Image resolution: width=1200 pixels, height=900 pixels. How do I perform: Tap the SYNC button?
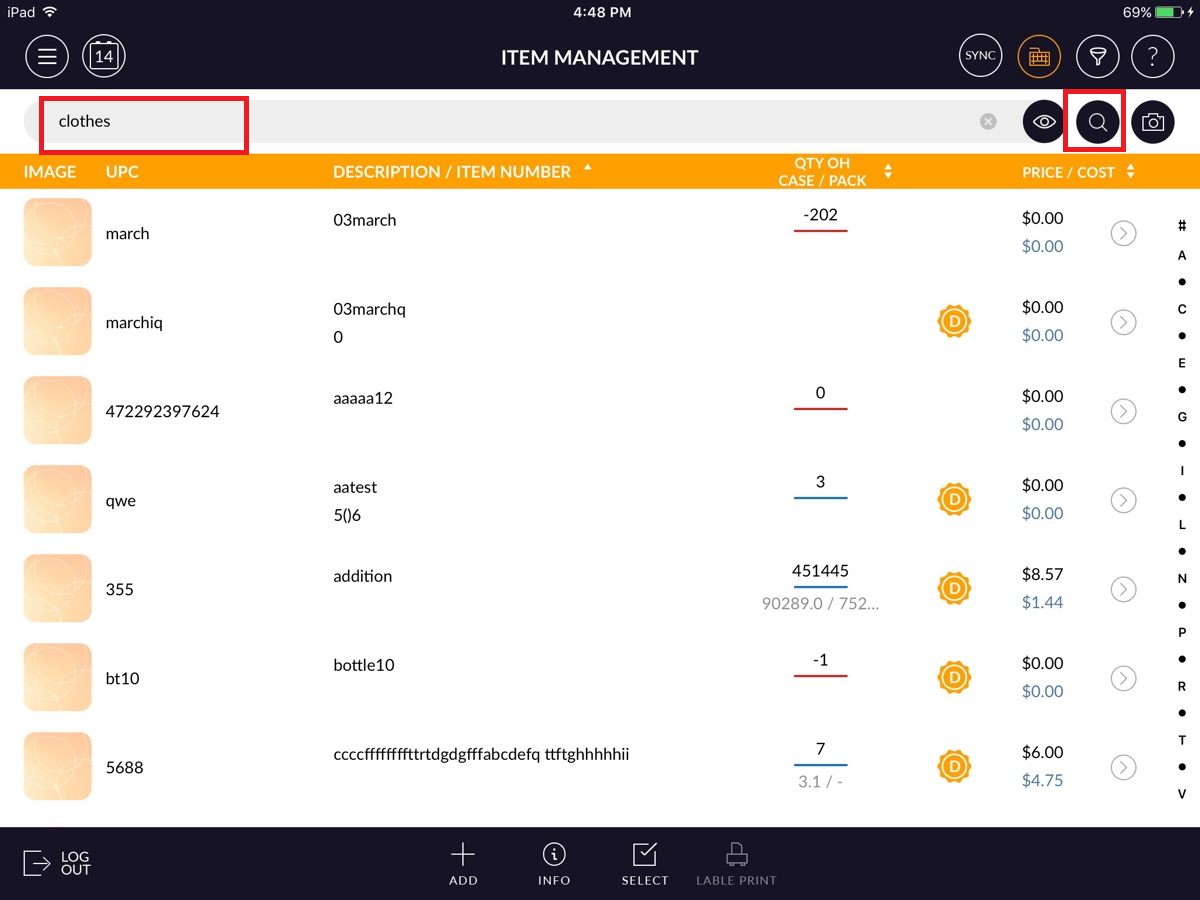click(x=980, y=57)
